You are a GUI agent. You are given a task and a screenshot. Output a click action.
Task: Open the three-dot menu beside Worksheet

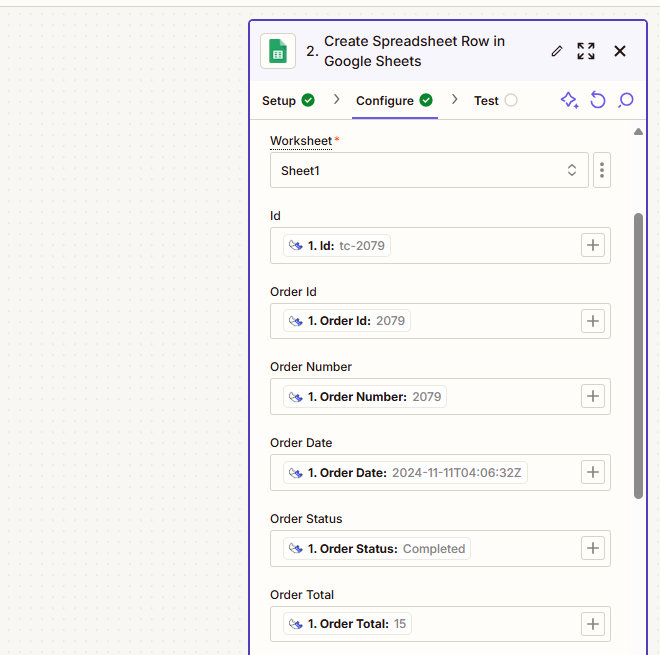click(x=602, y=171)
